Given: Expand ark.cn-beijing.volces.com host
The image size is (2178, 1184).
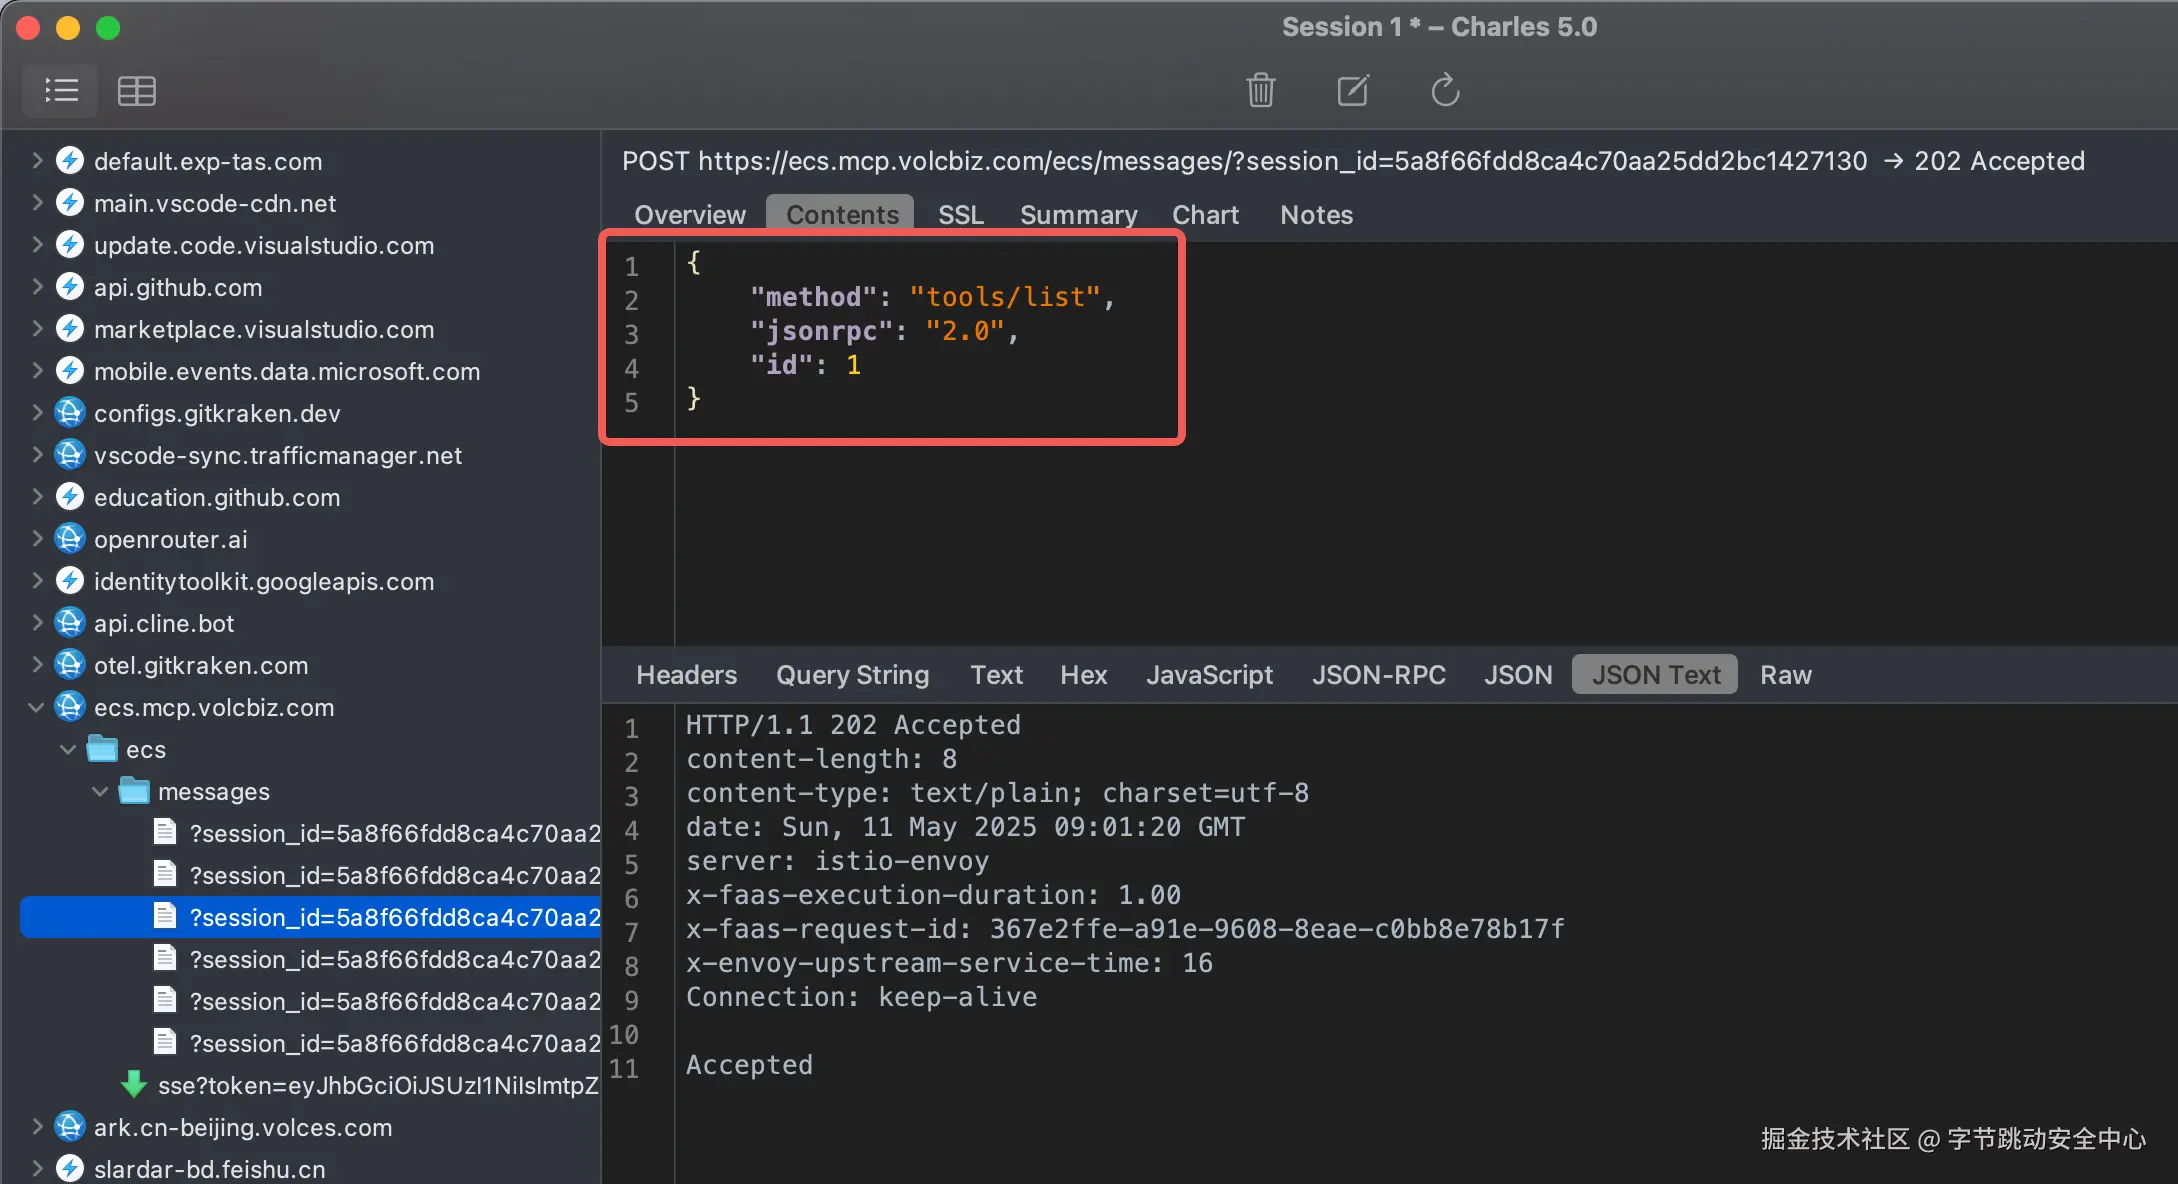Looking at the screenshot, I should pos(36,1126).
